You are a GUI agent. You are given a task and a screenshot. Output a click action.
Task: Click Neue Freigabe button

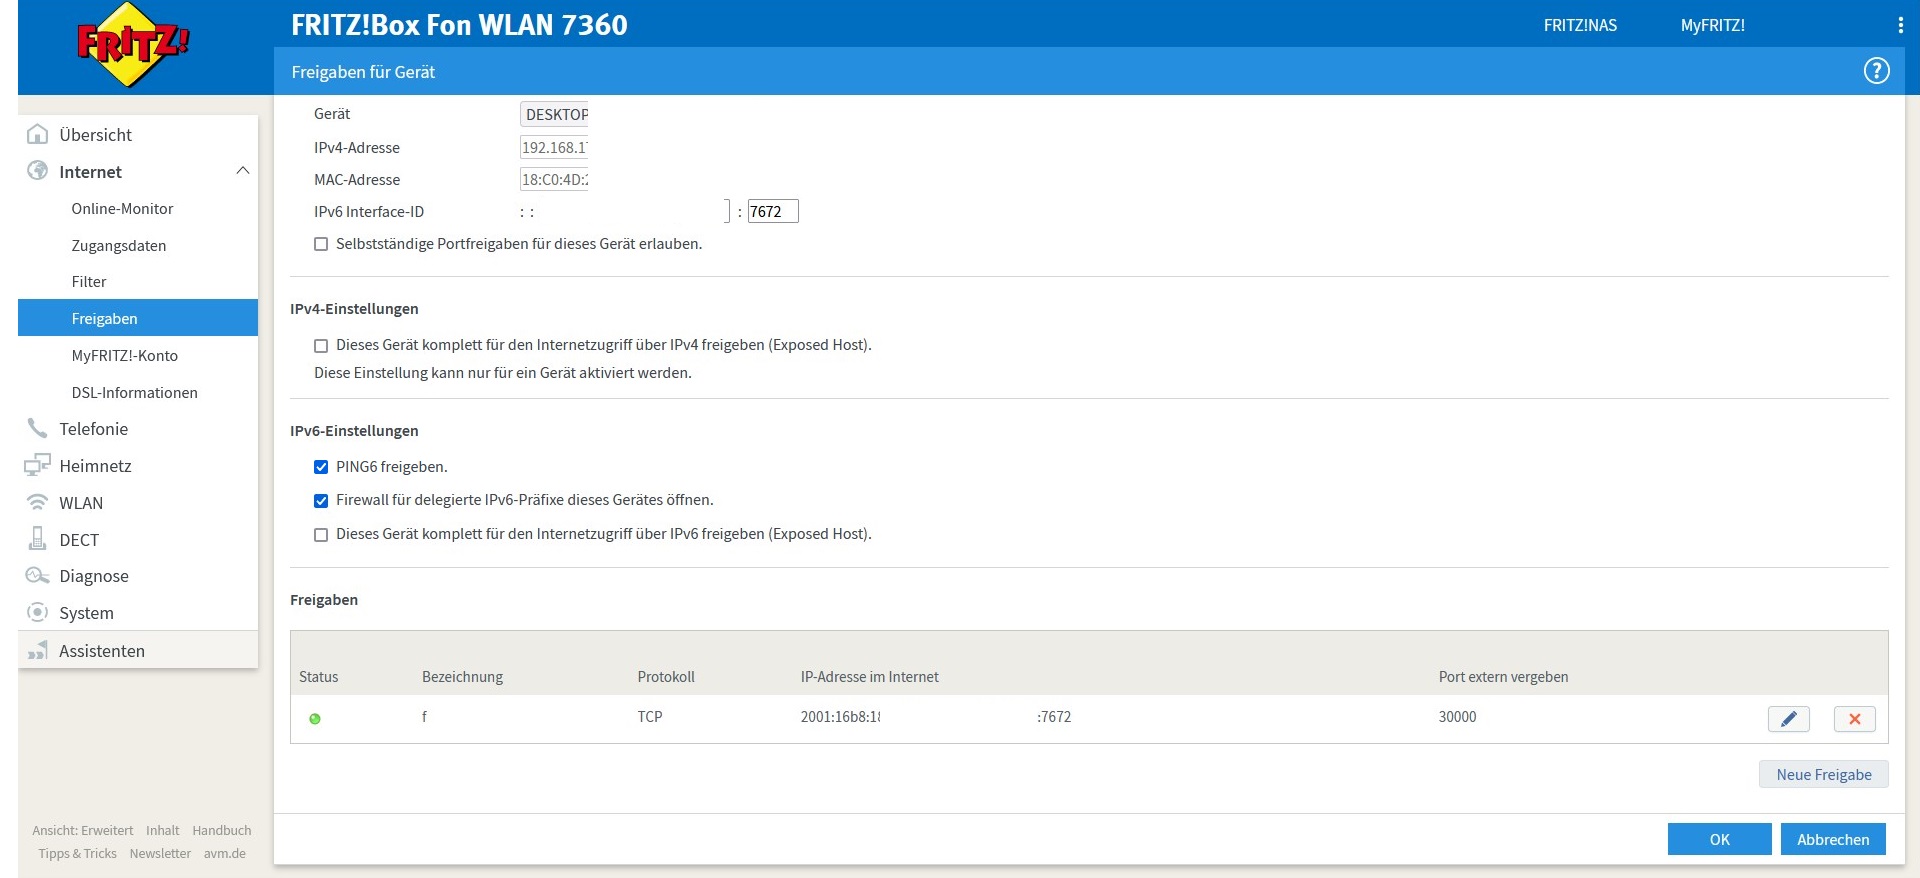pos(1823,774)
